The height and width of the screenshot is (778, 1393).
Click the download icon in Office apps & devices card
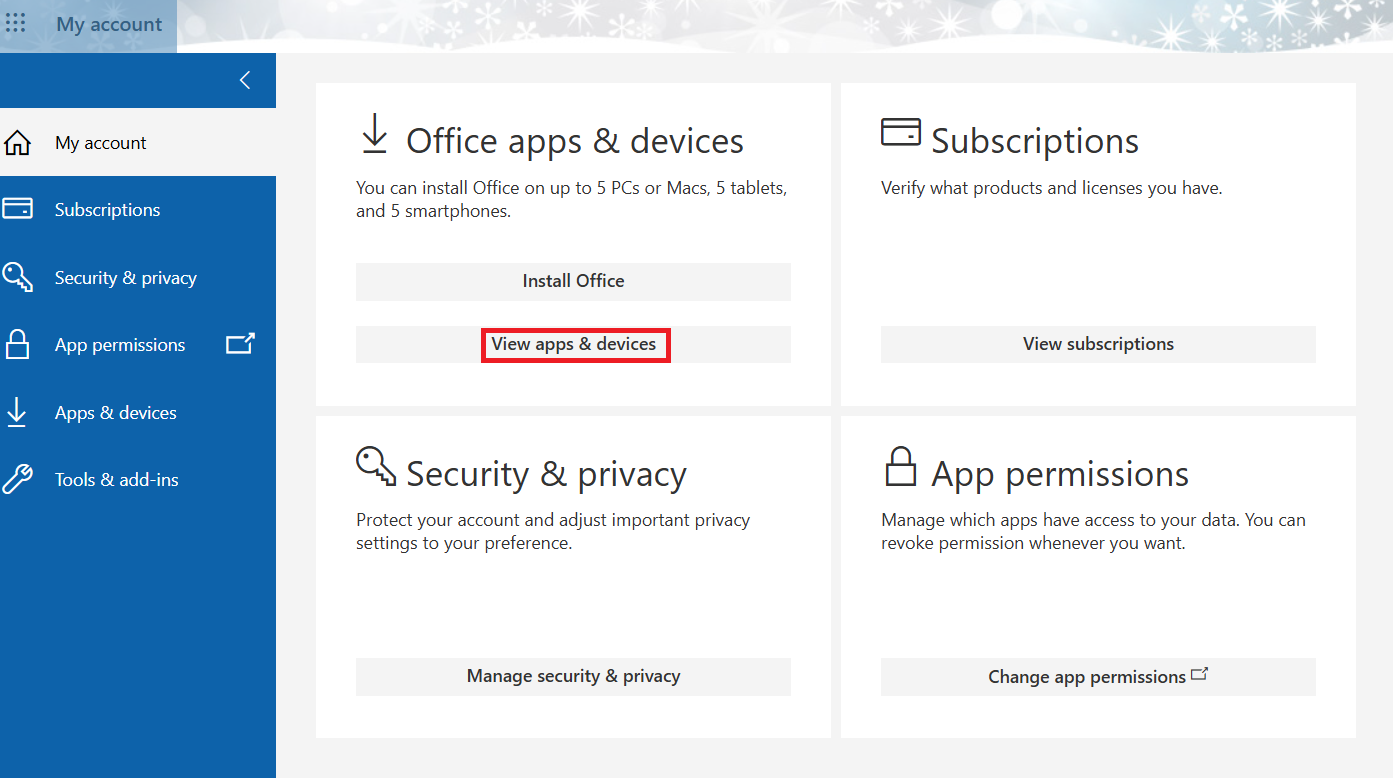374,134
